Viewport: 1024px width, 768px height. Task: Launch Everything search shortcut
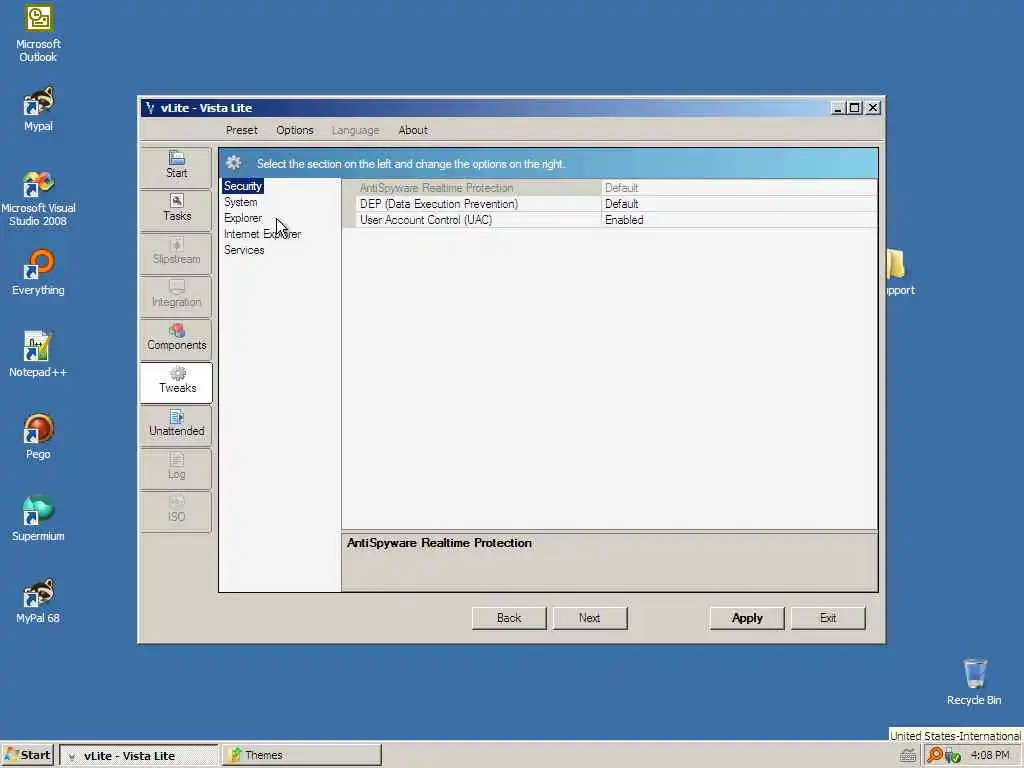(38, 272)
